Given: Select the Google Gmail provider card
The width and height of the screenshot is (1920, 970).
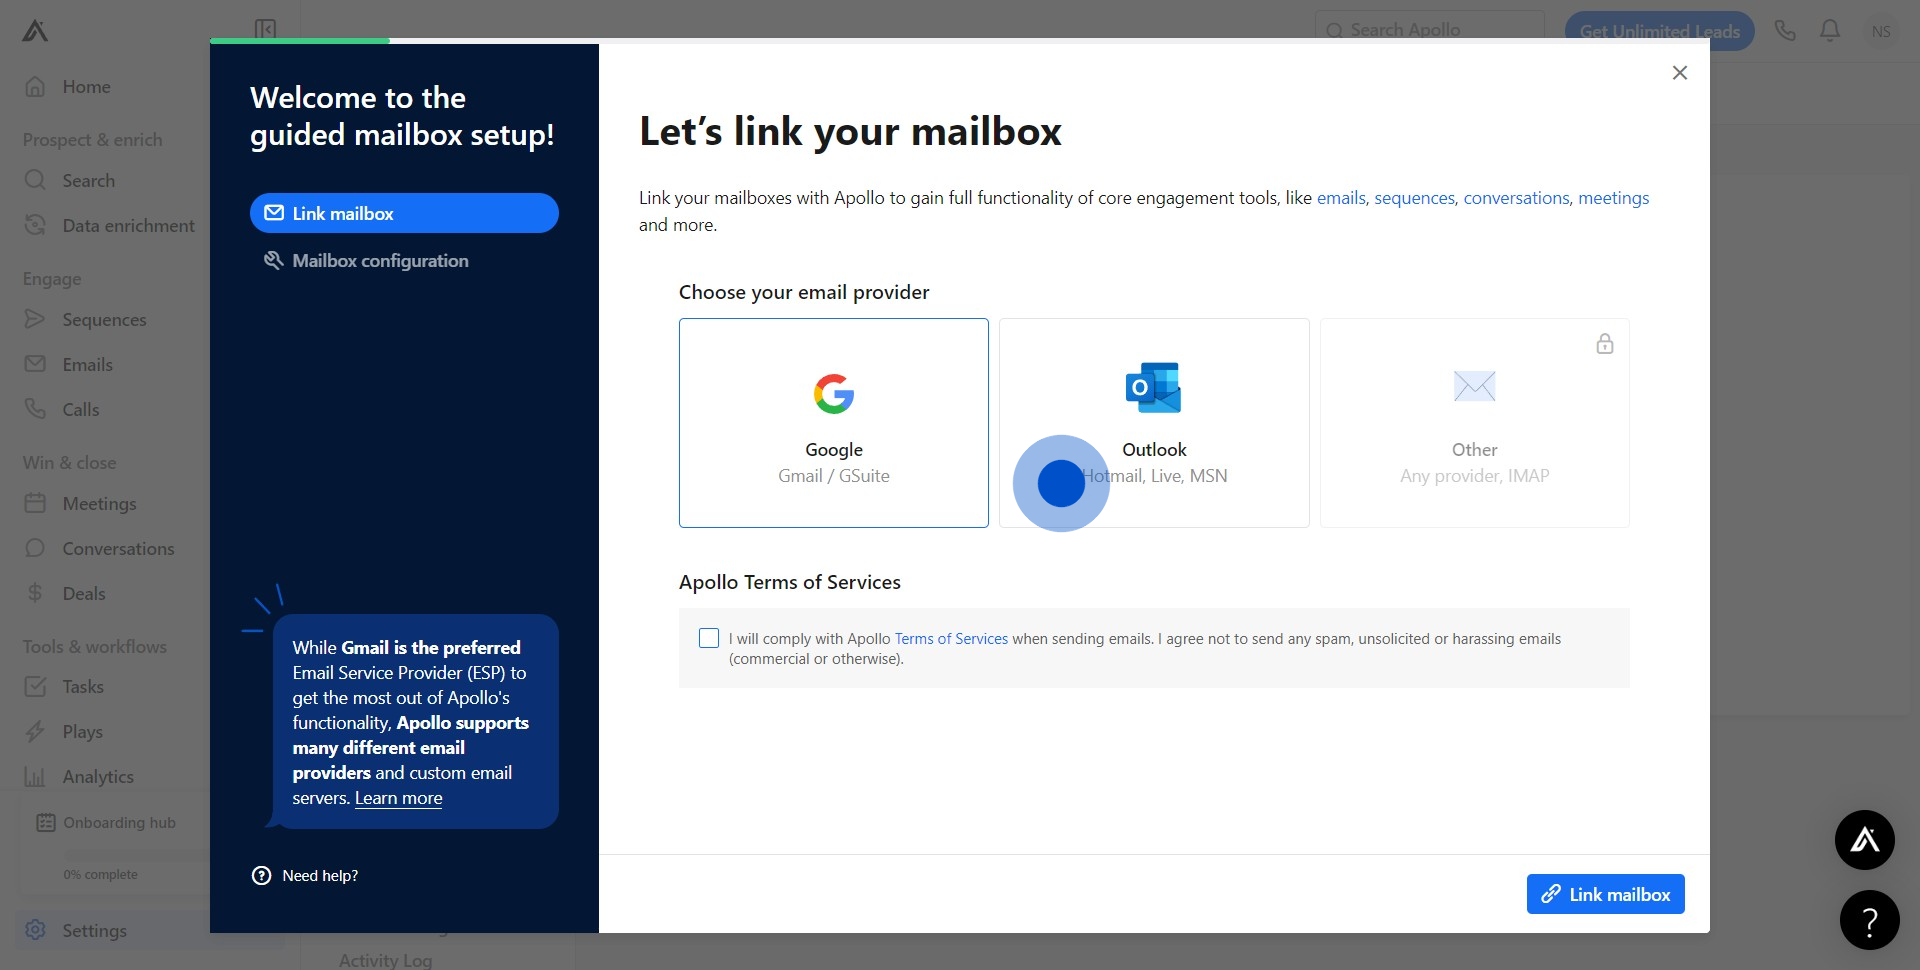Looking at the screenshot, I should pyautogui.click(x=833, y=423).
